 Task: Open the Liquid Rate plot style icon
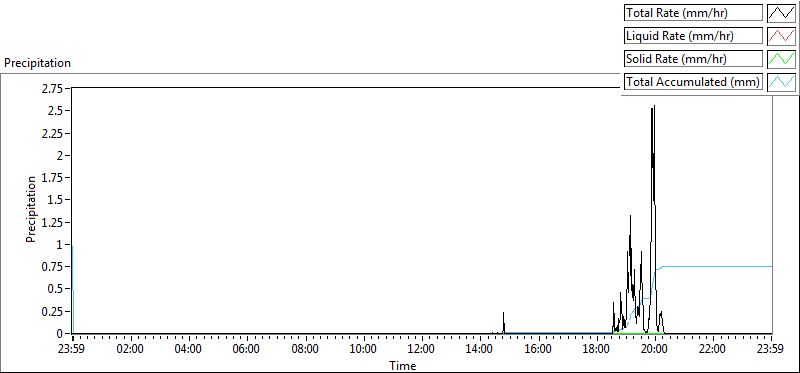pyautogui.click(x=781, y=36)
